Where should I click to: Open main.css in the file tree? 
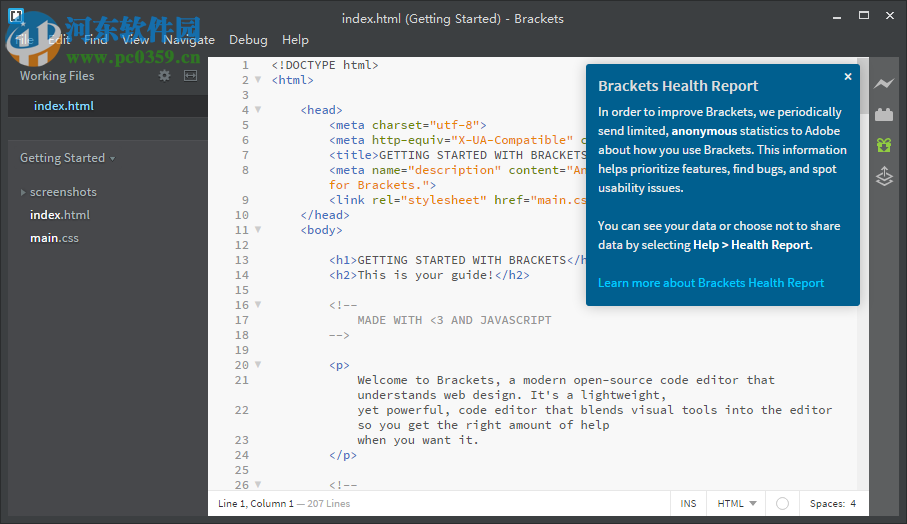click(54, 238)
